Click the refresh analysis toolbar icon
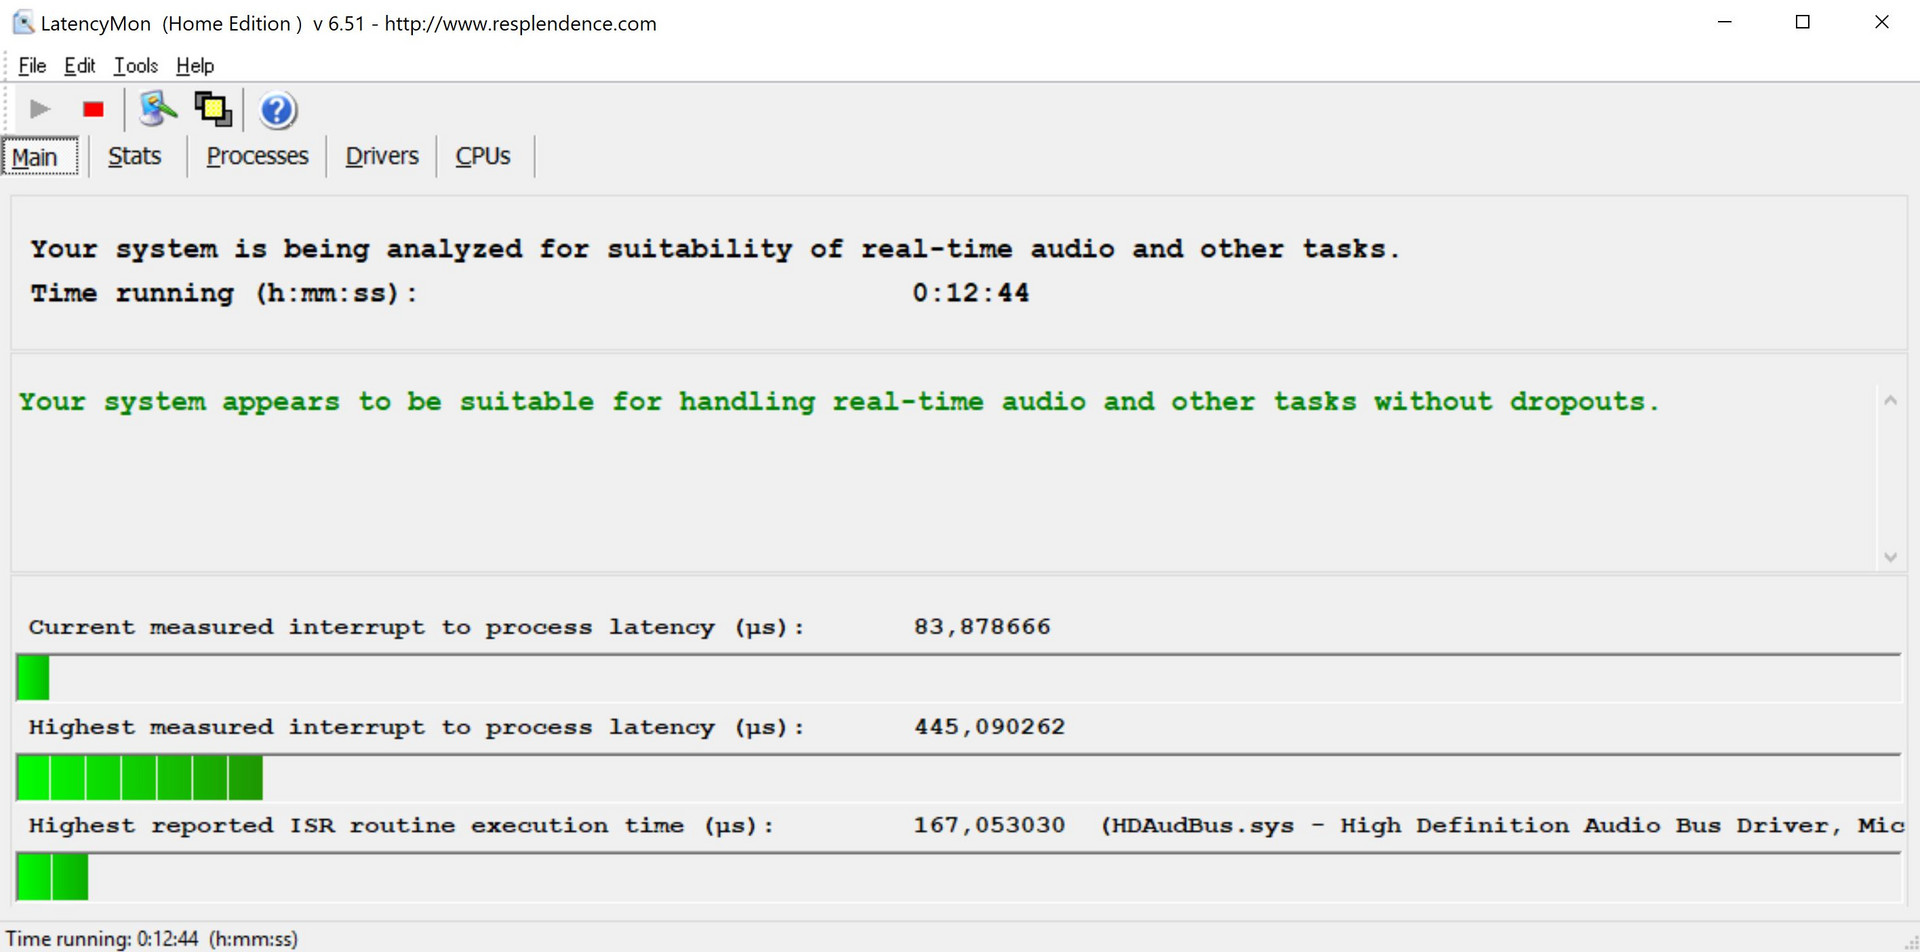The height and width of the screenshot is (952, 1920). (x=158, y=109)
